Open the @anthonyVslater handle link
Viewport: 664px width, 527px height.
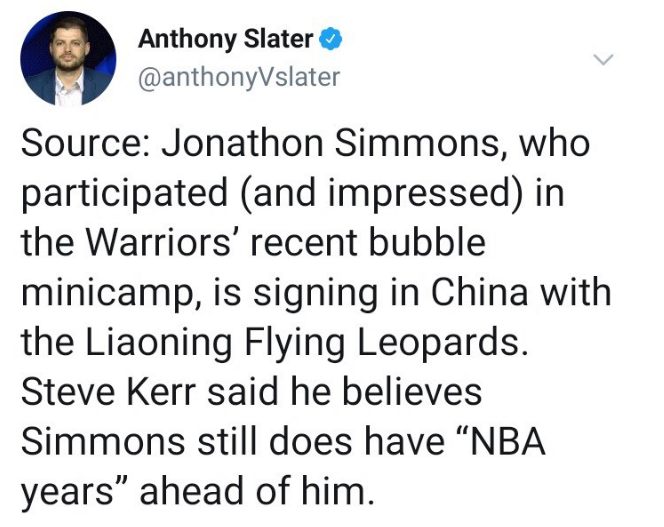point(238,77)
